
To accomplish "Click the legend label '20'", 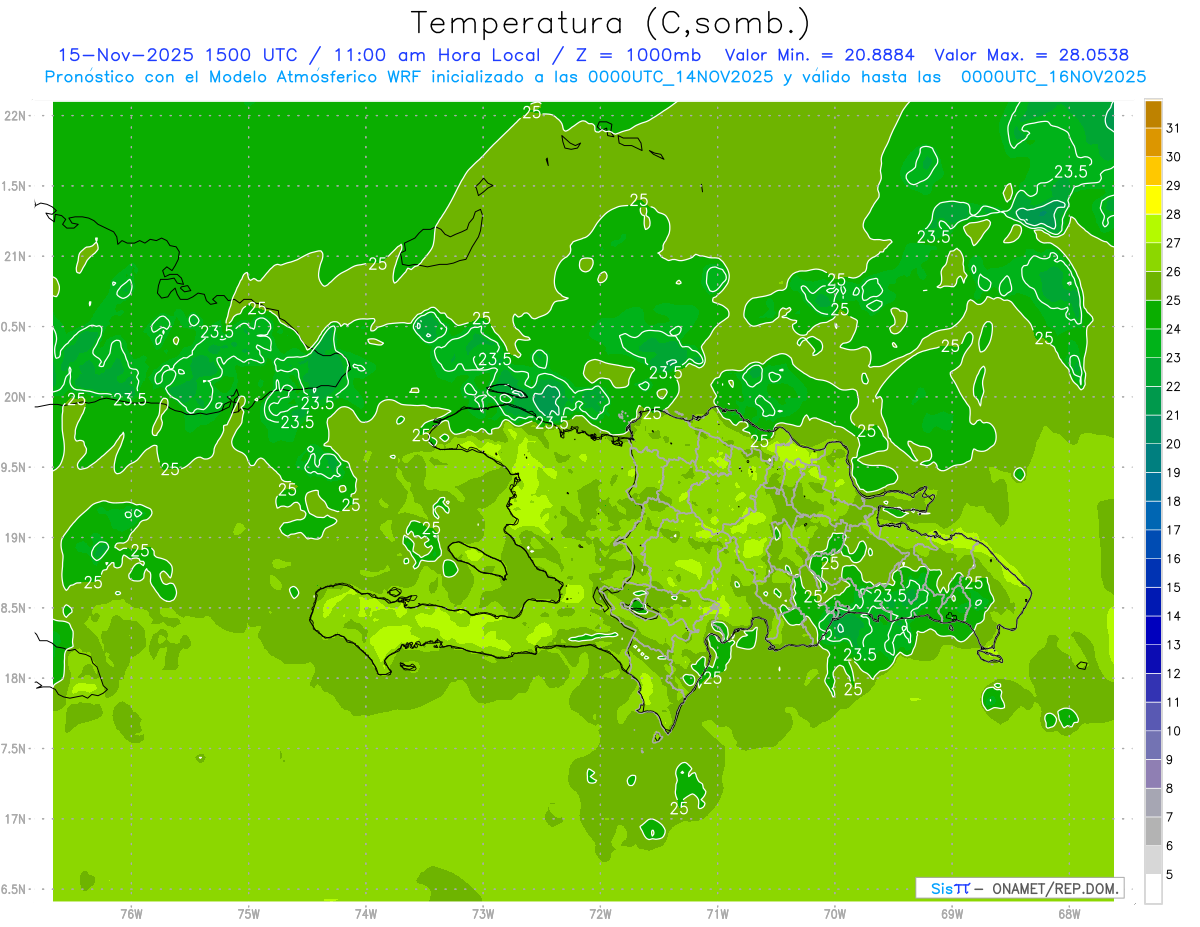I will click(1174, 444).
